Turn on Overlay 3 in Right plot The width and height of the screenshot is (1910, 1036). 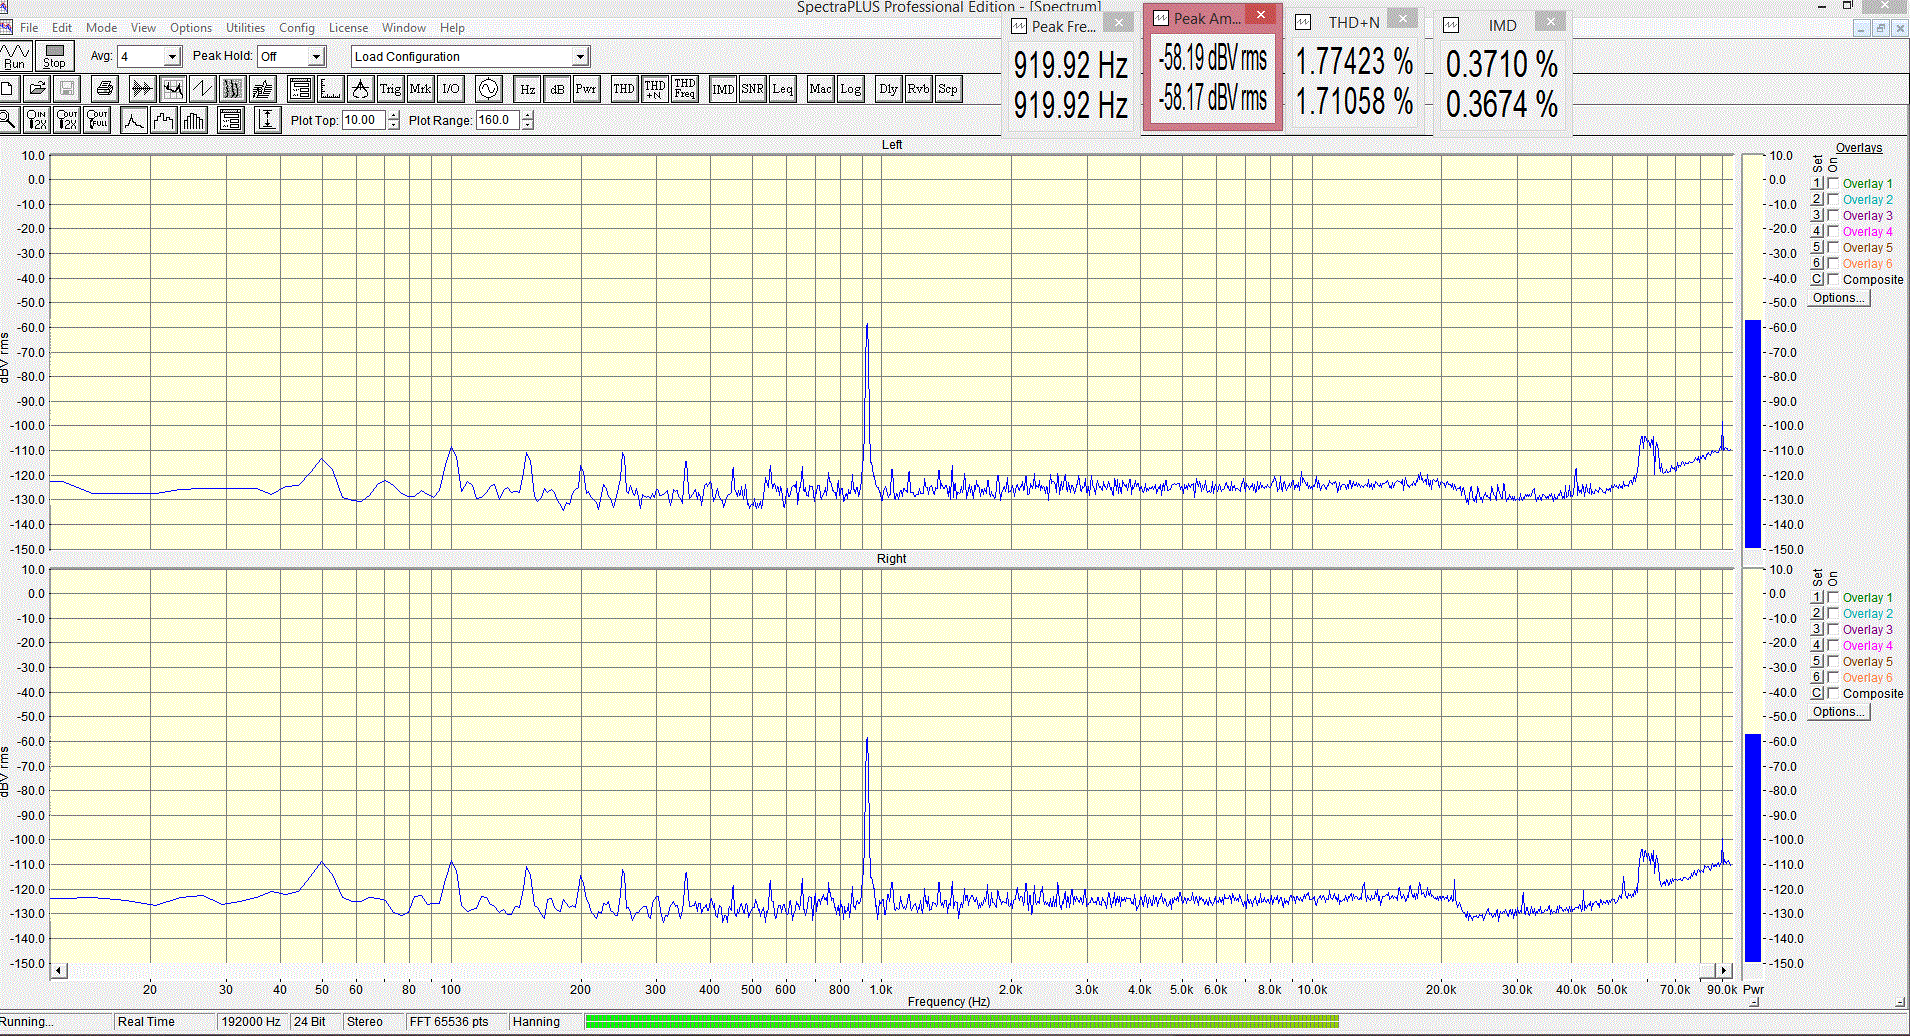[x=1834, y=630]
